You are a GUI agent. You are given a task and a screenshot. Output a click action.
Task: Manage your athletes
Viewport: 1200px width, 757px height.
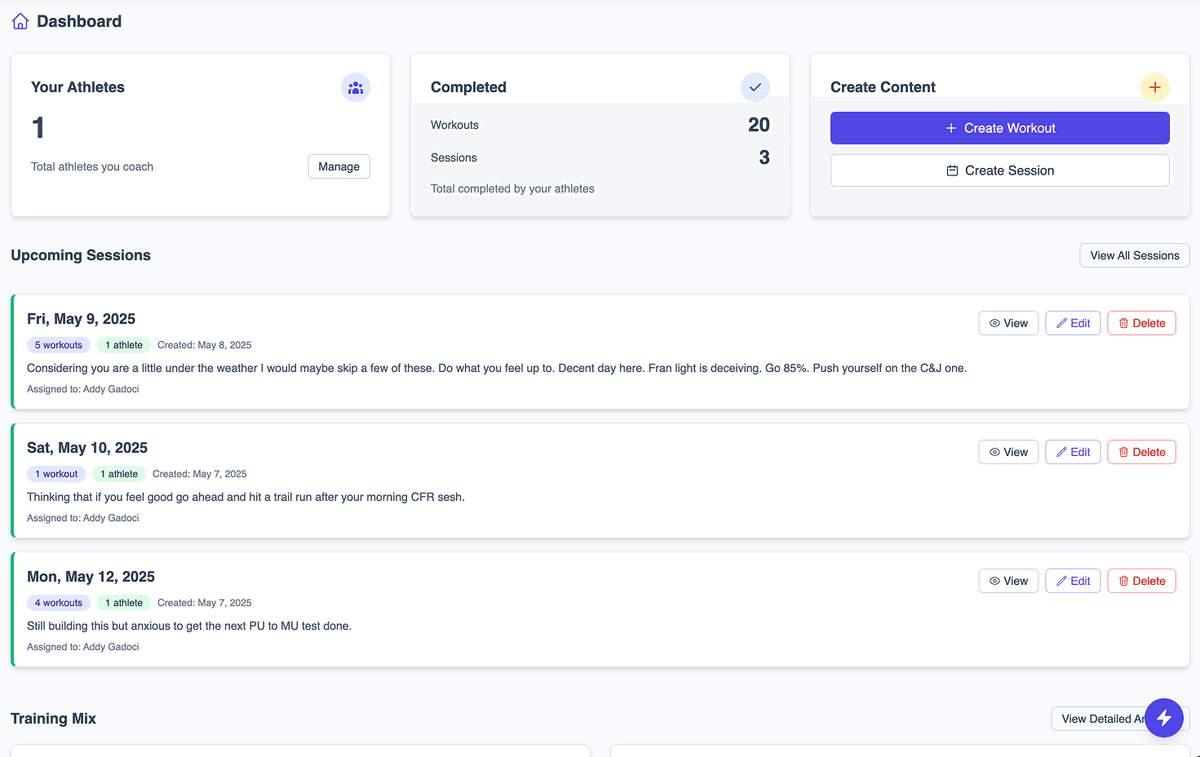coord(339,167)
